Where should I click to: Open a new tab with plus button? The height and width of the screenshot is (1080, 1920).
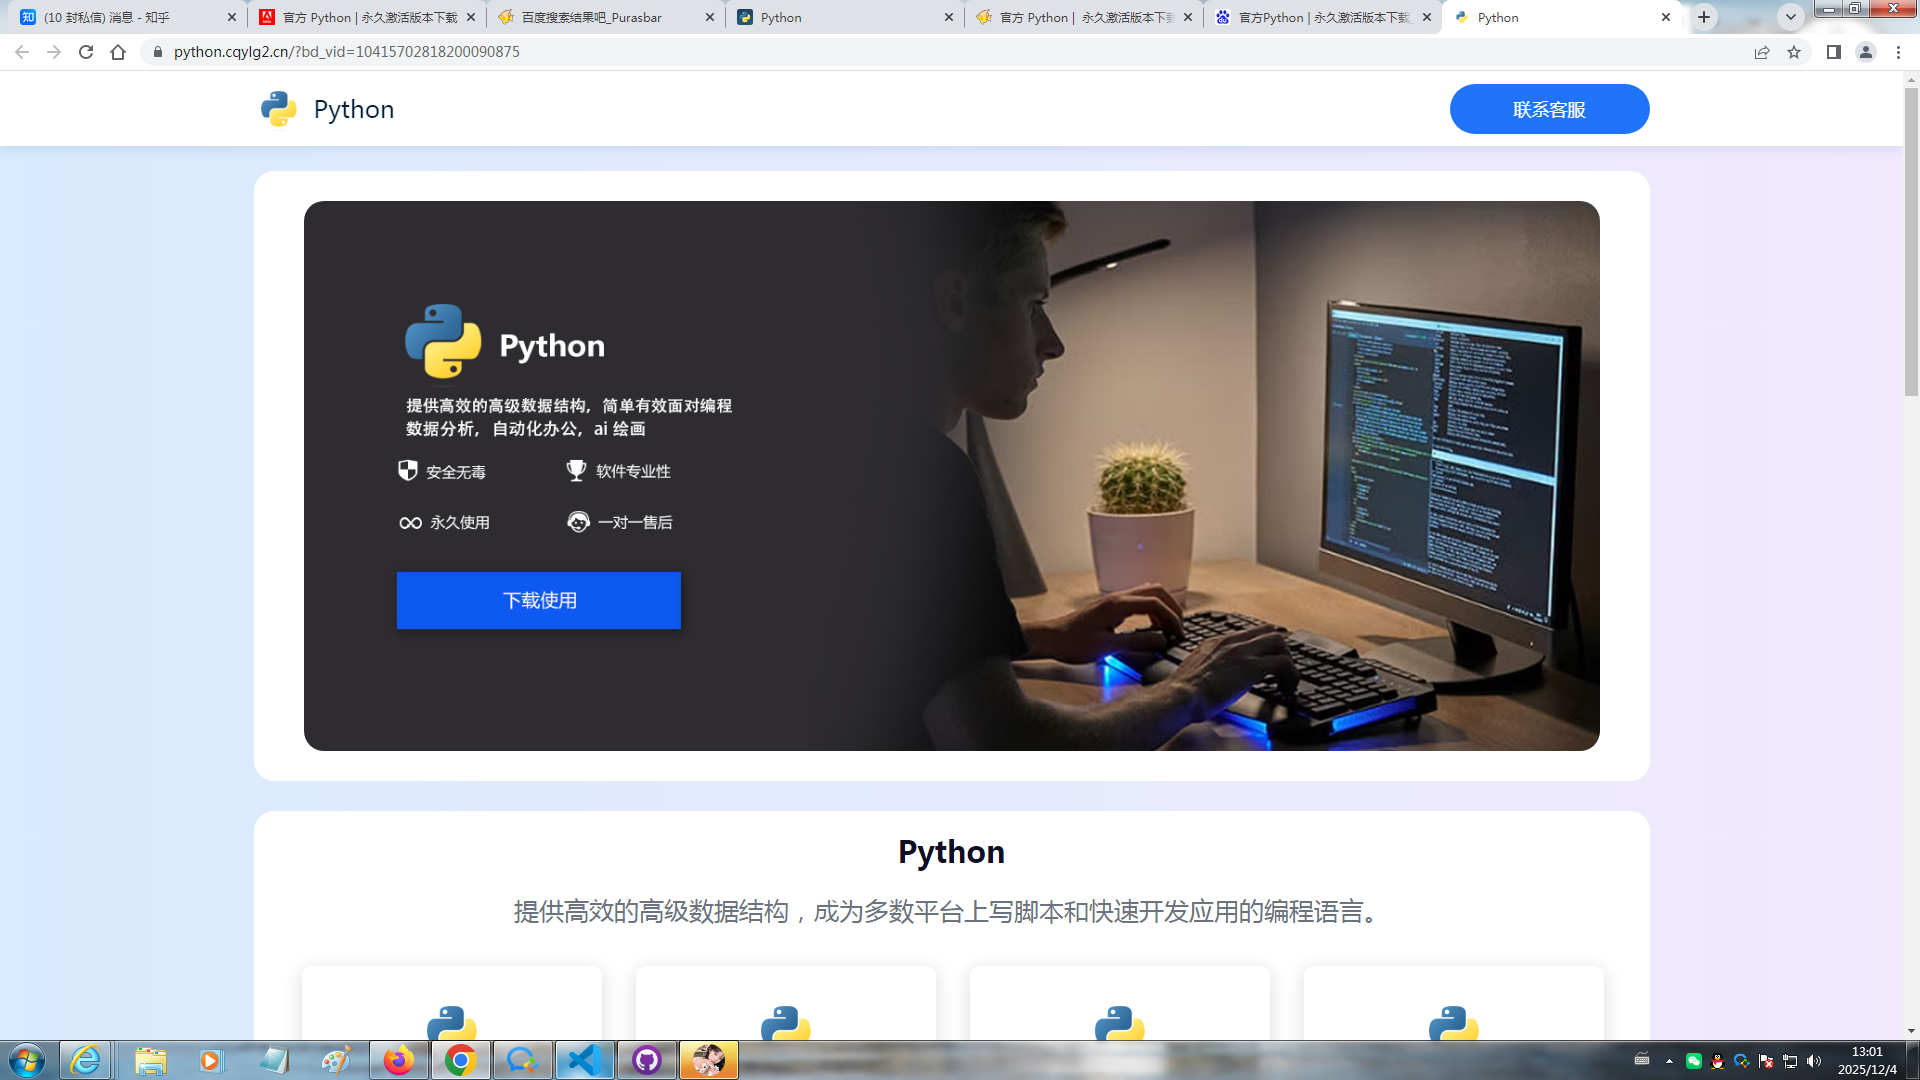tap(1704, 17)
